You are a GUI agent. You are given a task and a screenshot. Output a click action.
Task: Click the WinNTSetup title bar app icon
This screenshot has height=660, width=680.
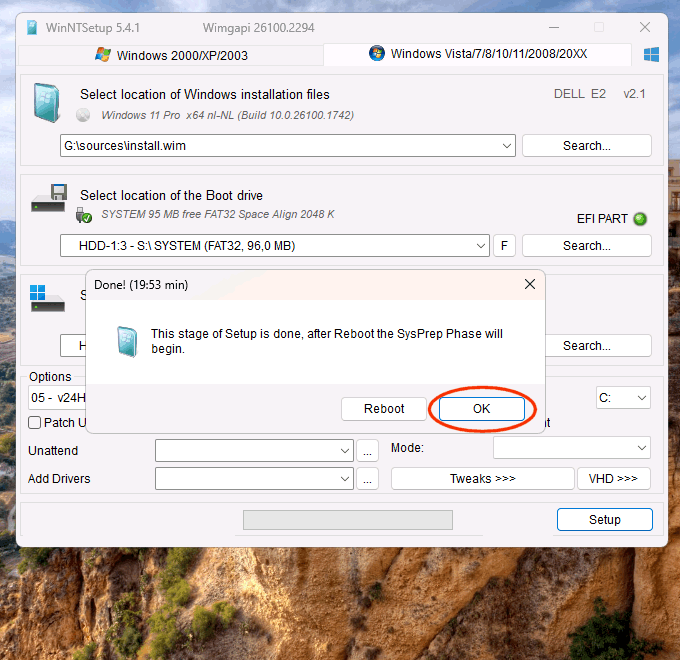tap(32, 27)
